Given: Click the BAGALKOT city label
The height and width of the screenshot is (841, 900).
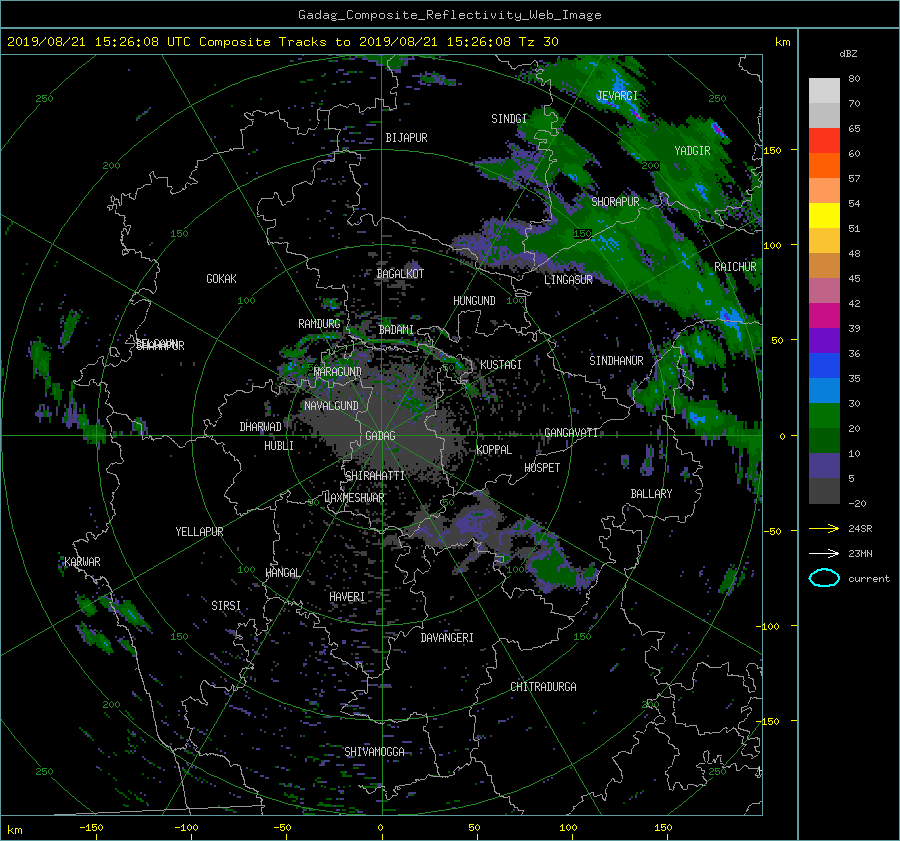Looking at the screenshot, I should click(x=400, y=274).
